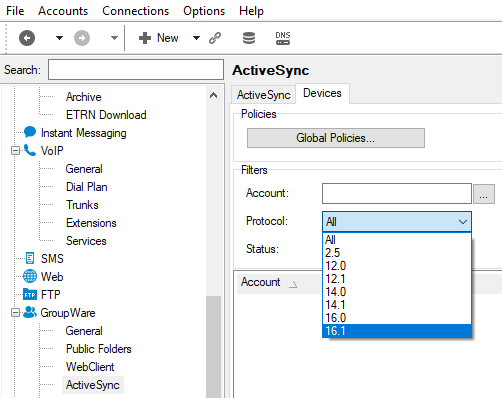
Task: Choose All in the Protocol list
Action: 397,239
